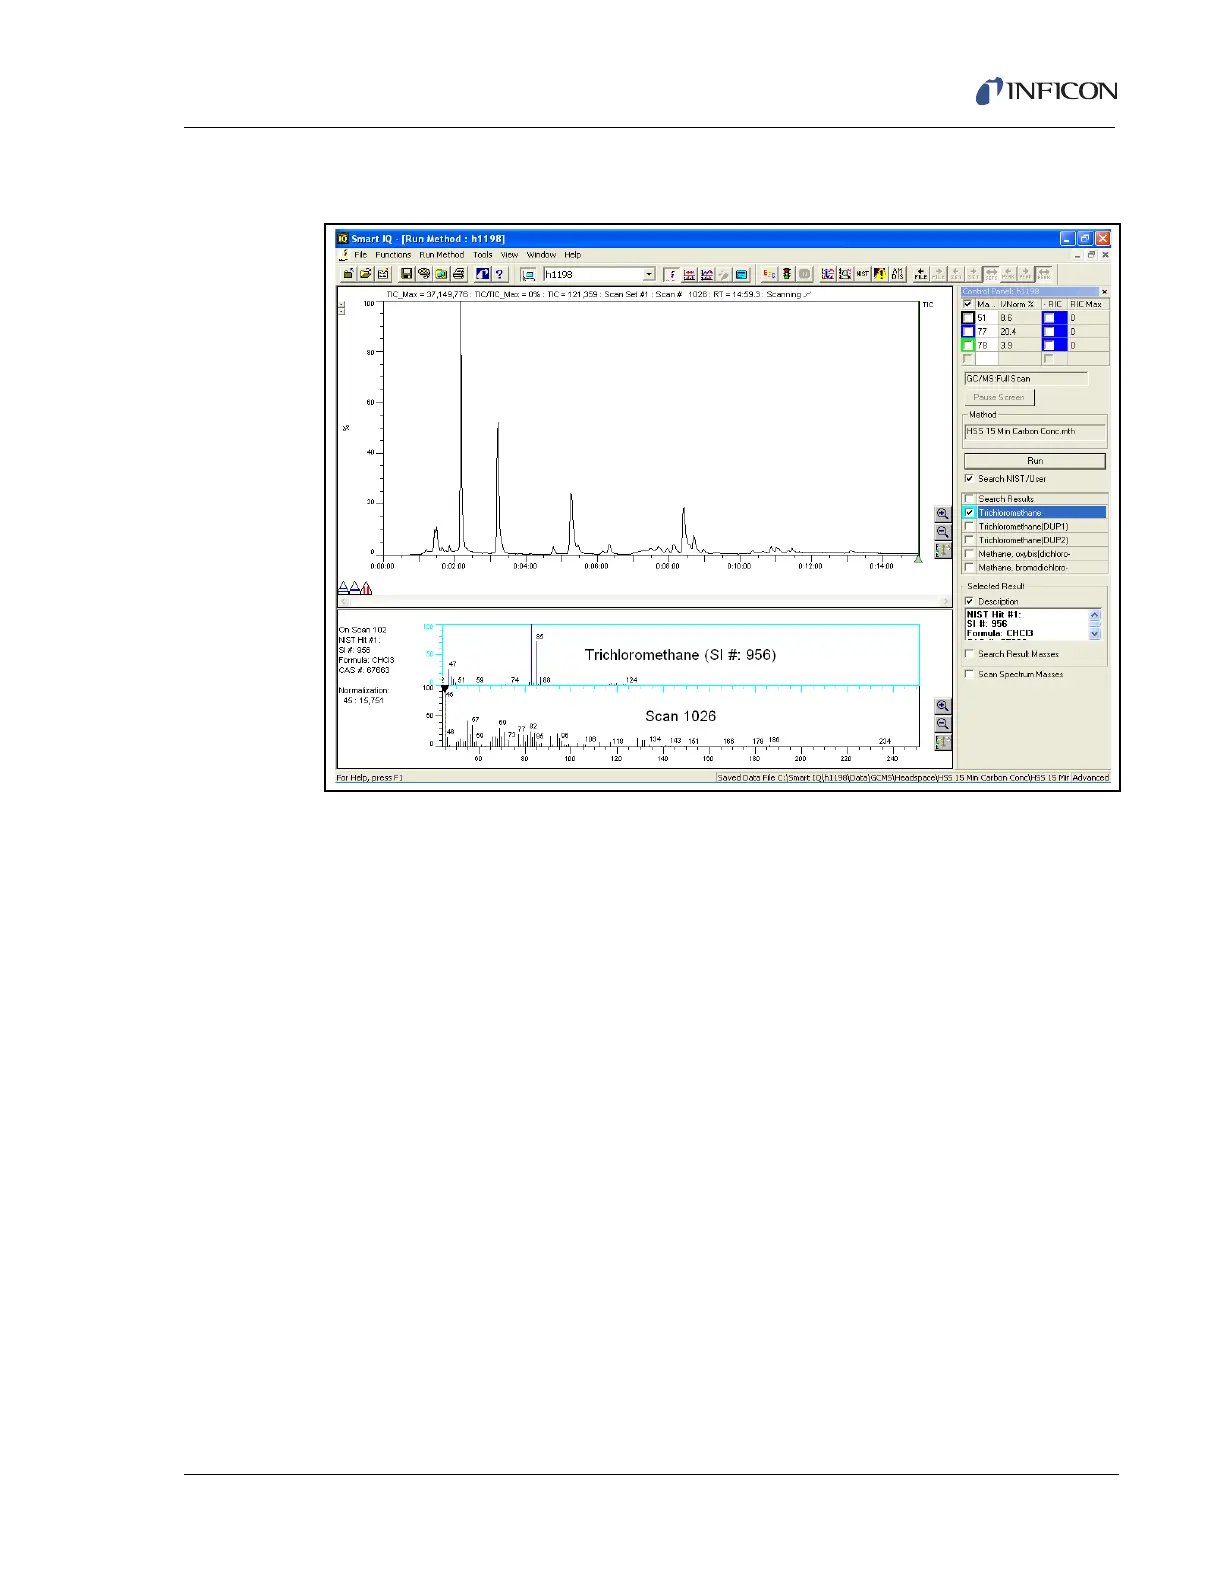Check the Trichloromethane(DUP2) checkbox
This screenshot has width=1222, height=1584.
pos(969,540)
